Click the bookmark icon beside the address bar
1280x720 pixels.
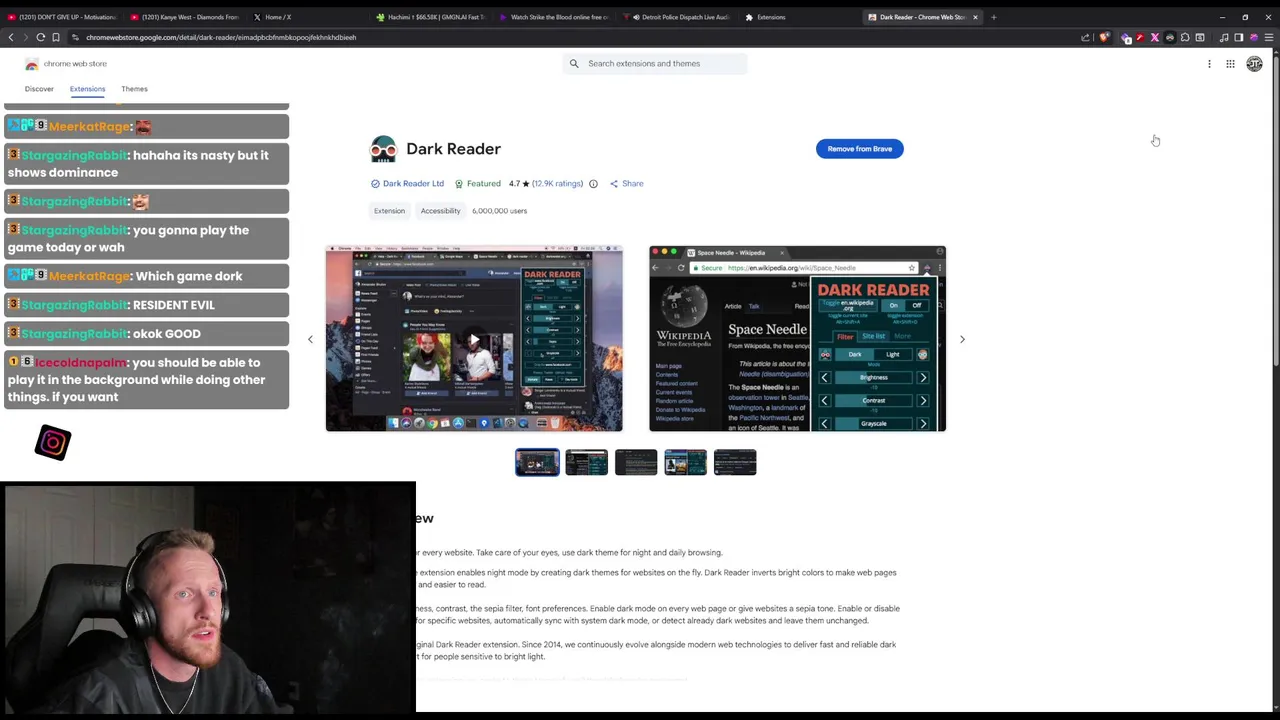point(56,37)
